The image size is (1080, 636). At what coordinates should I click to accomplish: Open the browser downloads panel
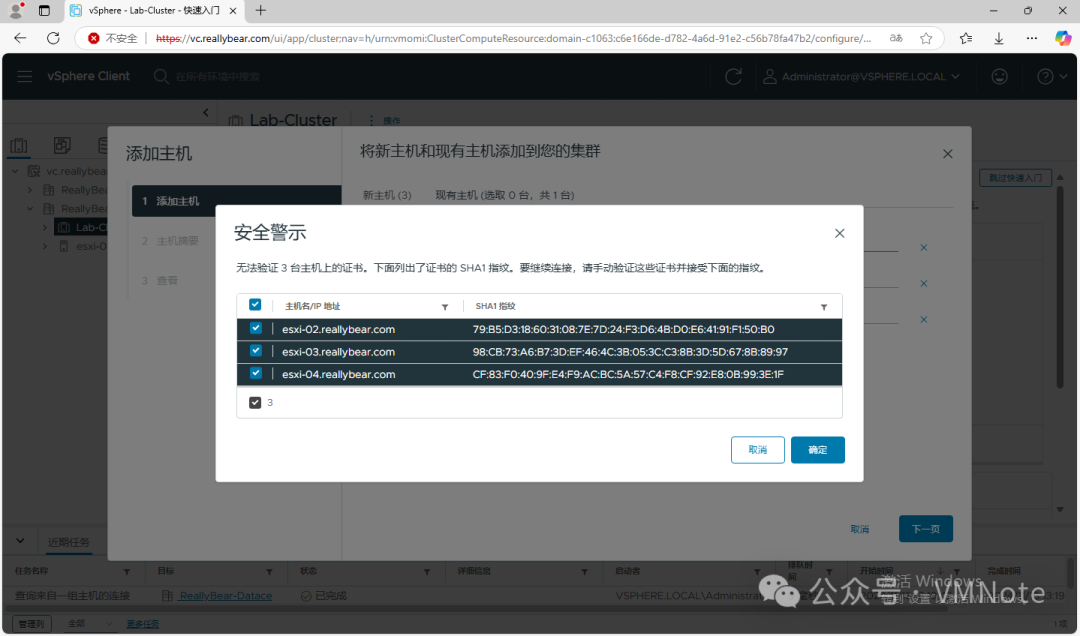(999, 39)
